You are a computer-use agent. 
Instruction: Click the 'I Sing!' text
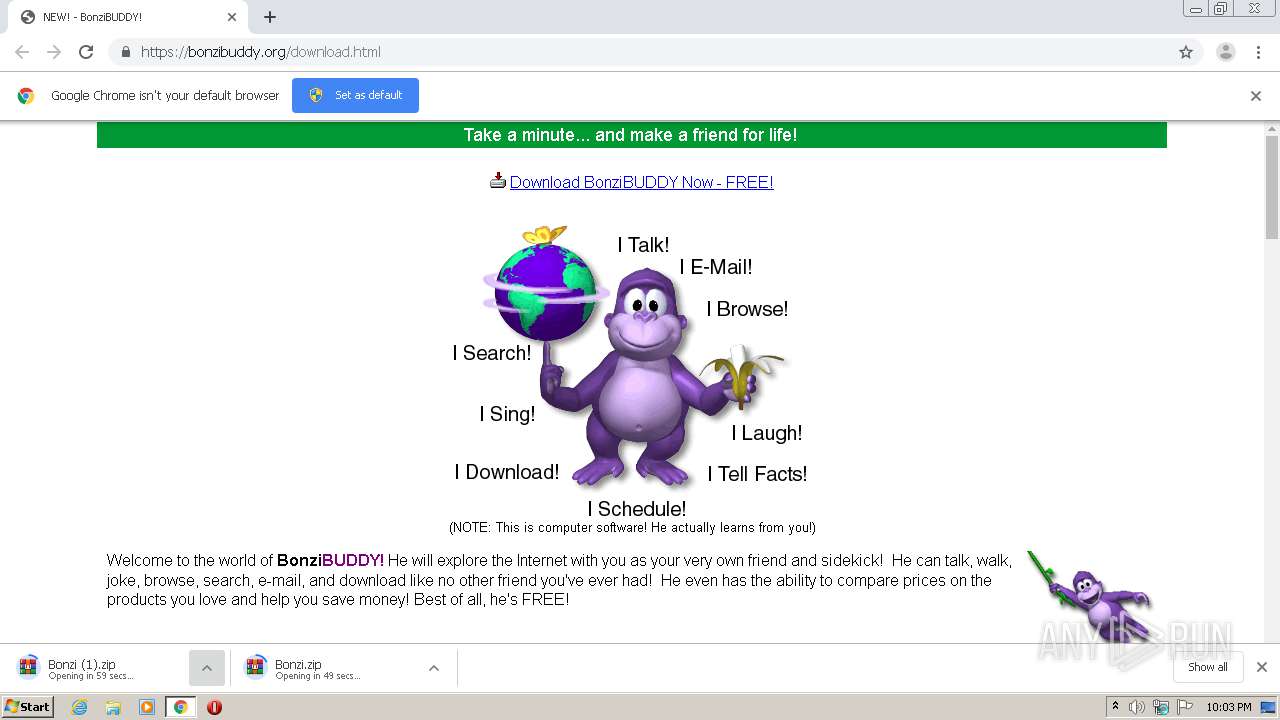(x=507, y=414)
